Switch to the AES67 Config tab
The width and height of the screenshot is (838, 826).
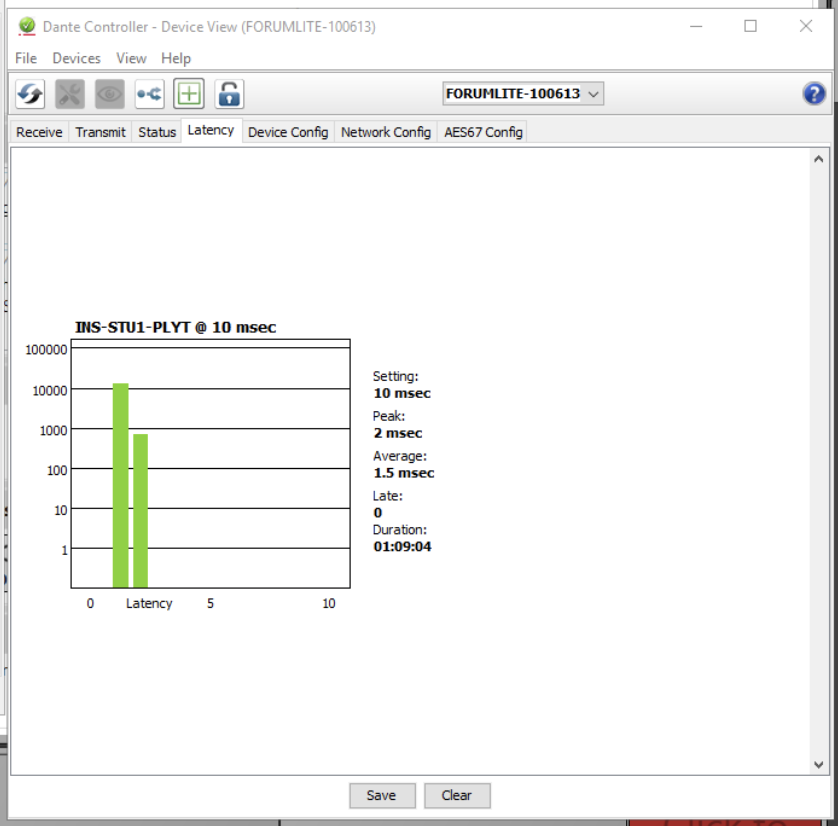tap(483, 132)
